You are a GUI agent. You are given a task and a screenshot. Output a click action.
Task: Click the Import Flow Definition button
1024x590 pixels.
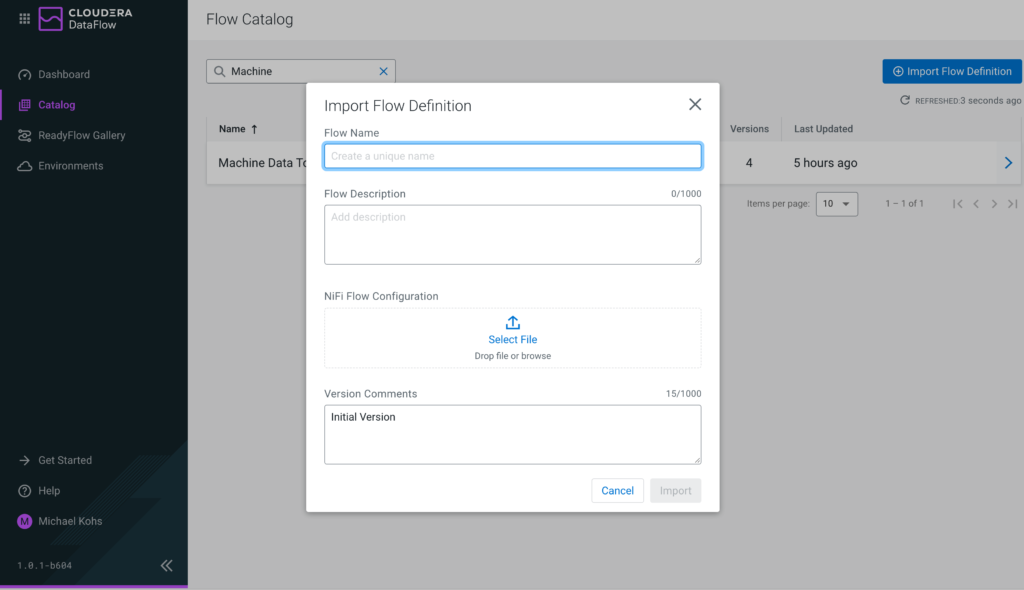(x=951, y=71)
